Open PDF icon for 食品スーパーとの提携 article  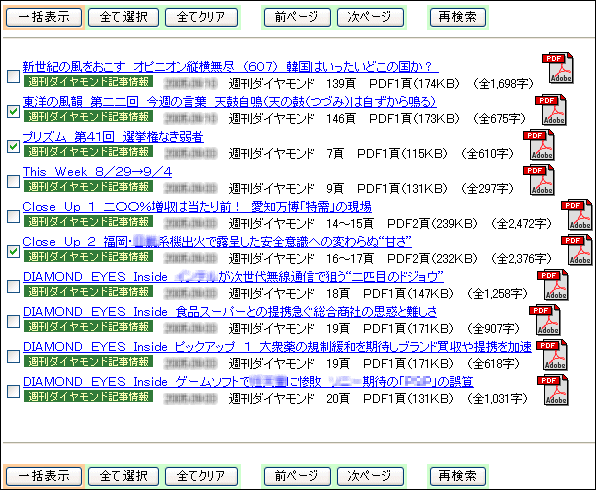coord(545,320)
